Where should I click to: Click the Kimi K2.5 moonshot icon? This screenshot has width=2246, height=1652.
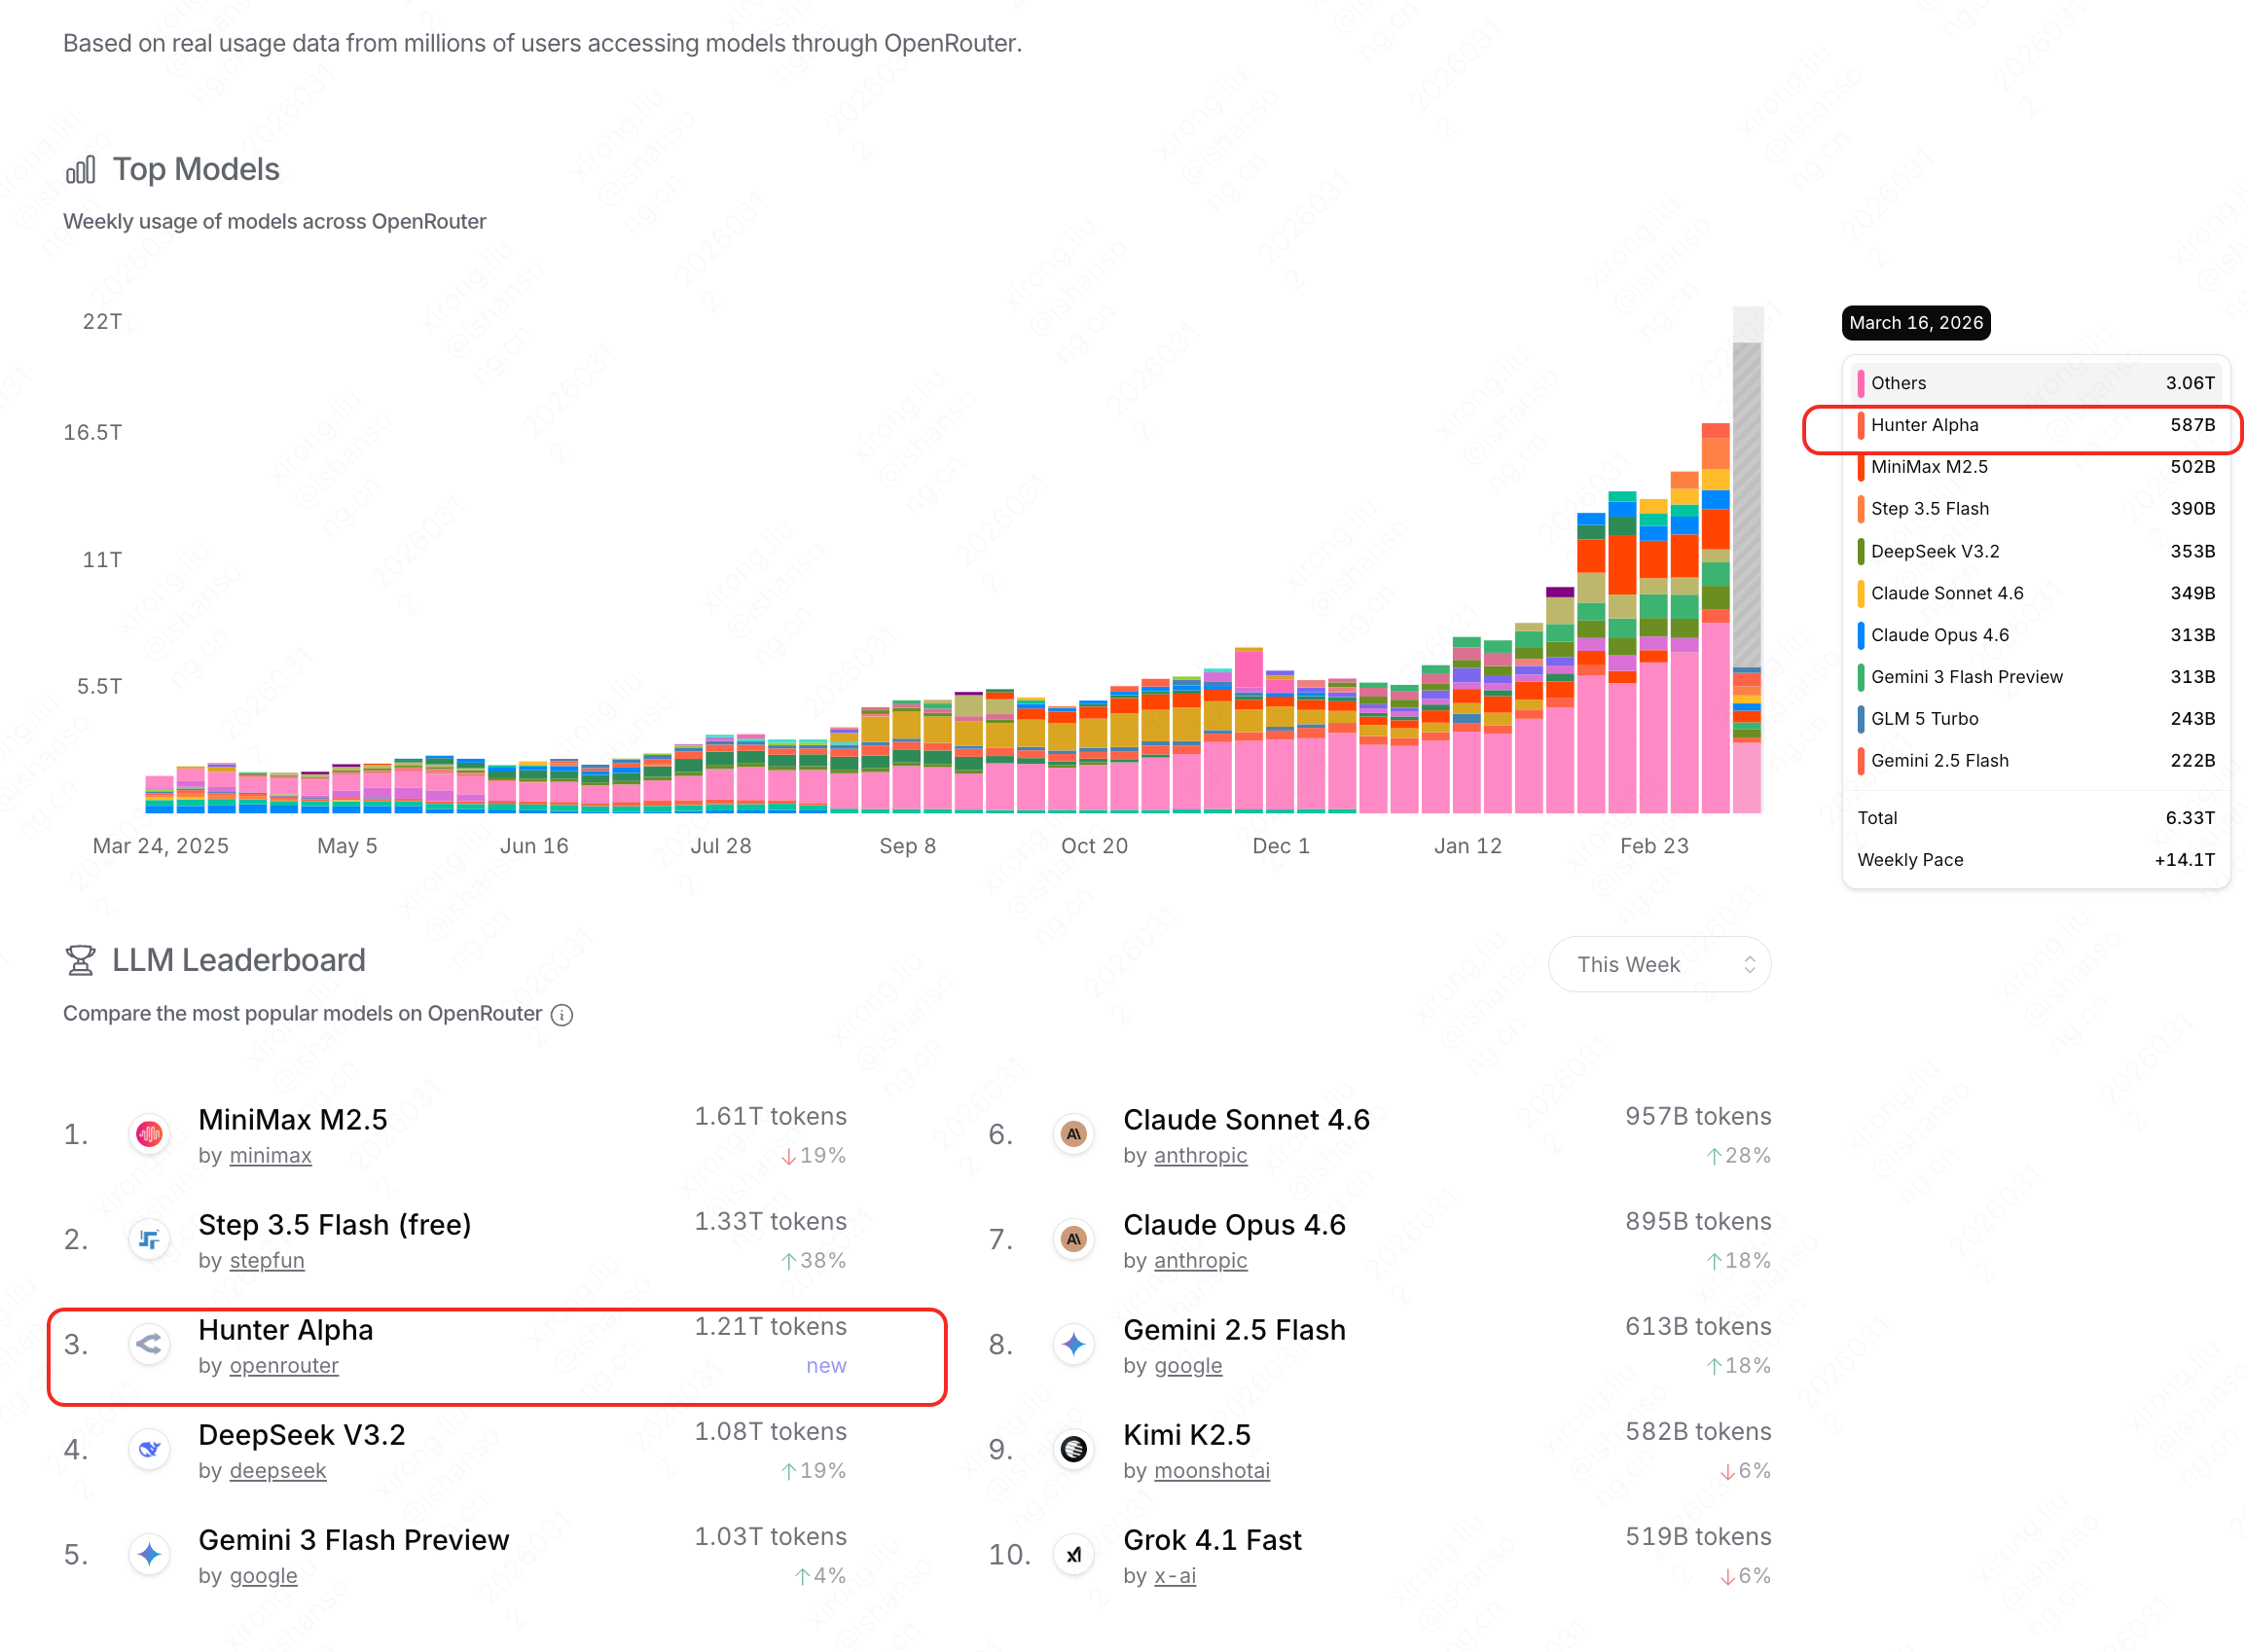pos(1074,1449)
